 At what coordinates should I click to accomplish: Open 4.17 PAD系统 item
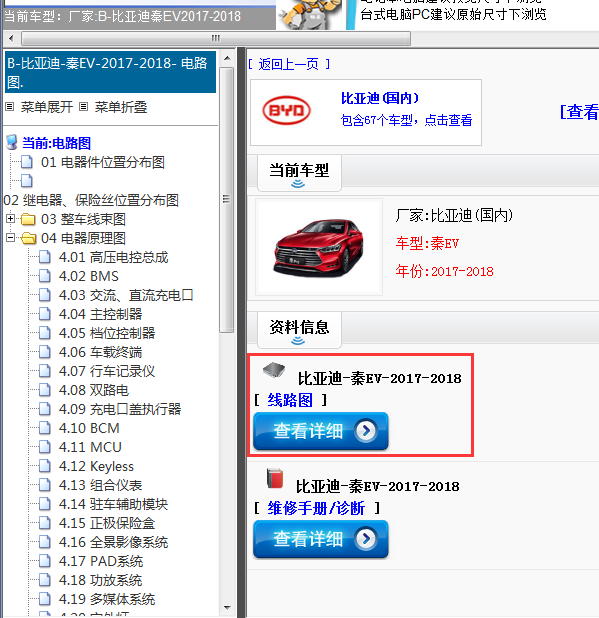[x=101, y=561]
